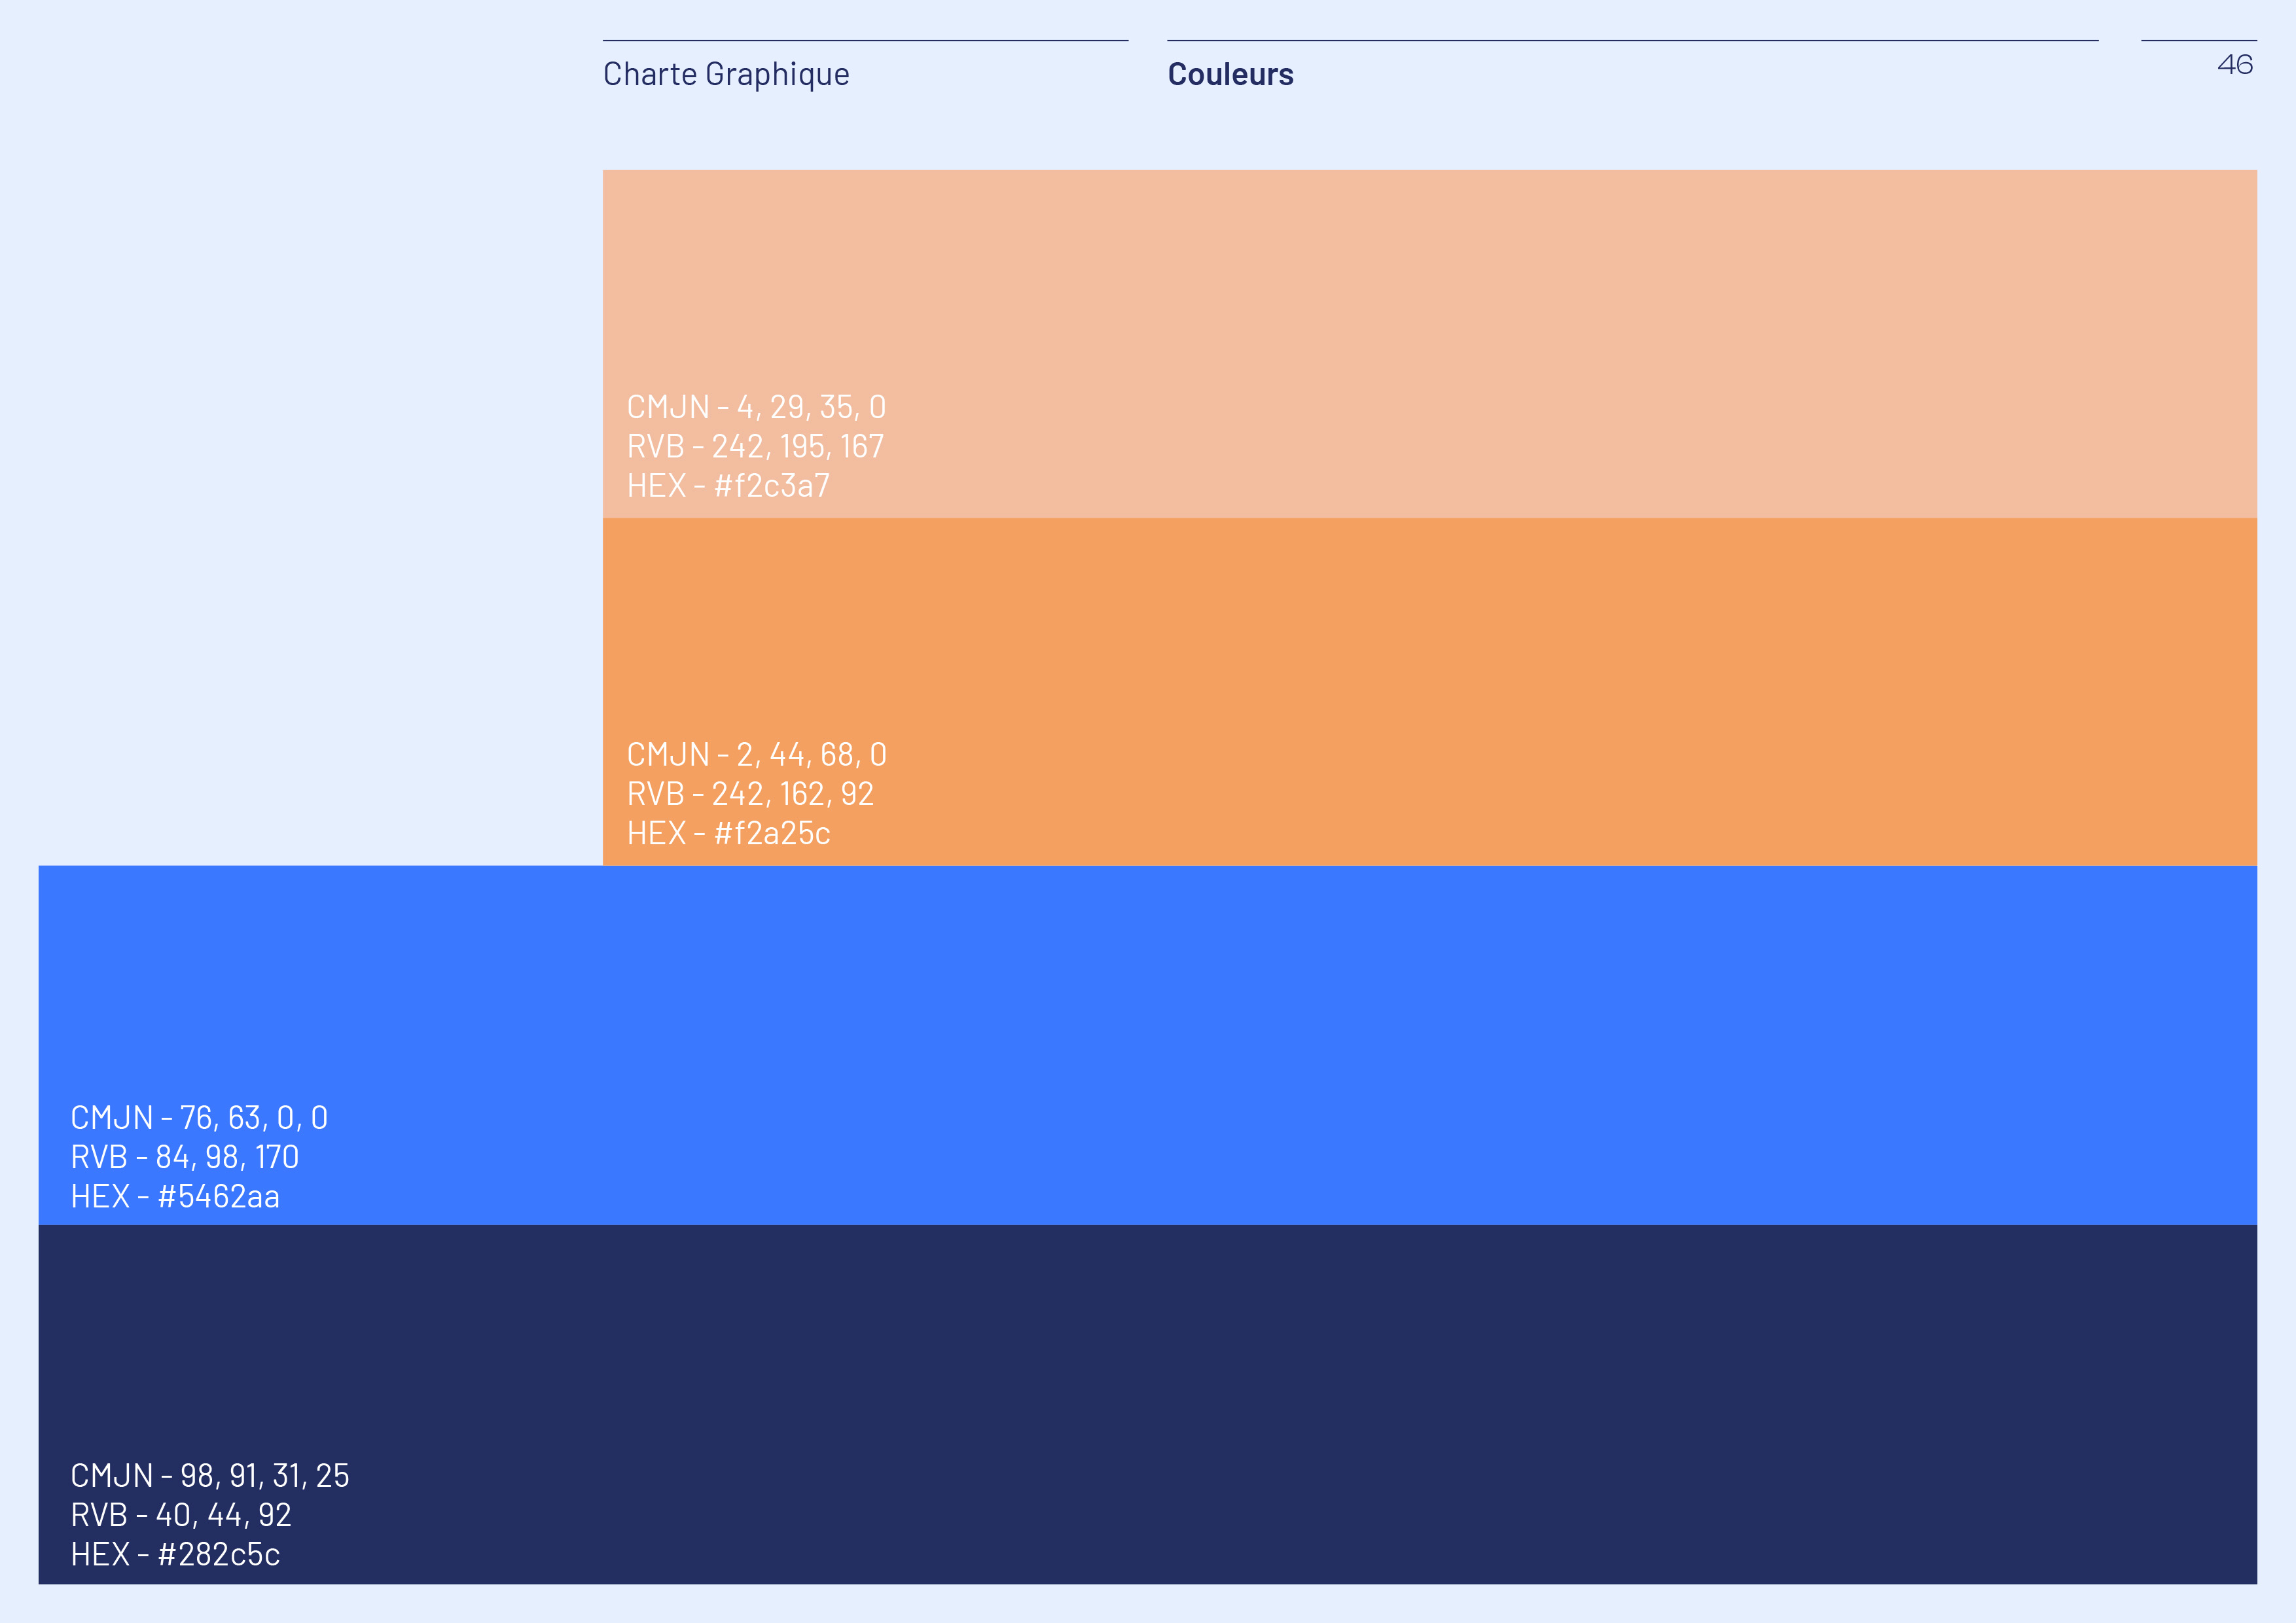
Task: Click the RVB - 84, 98, 170 text
Action: tap(185, 1157)
